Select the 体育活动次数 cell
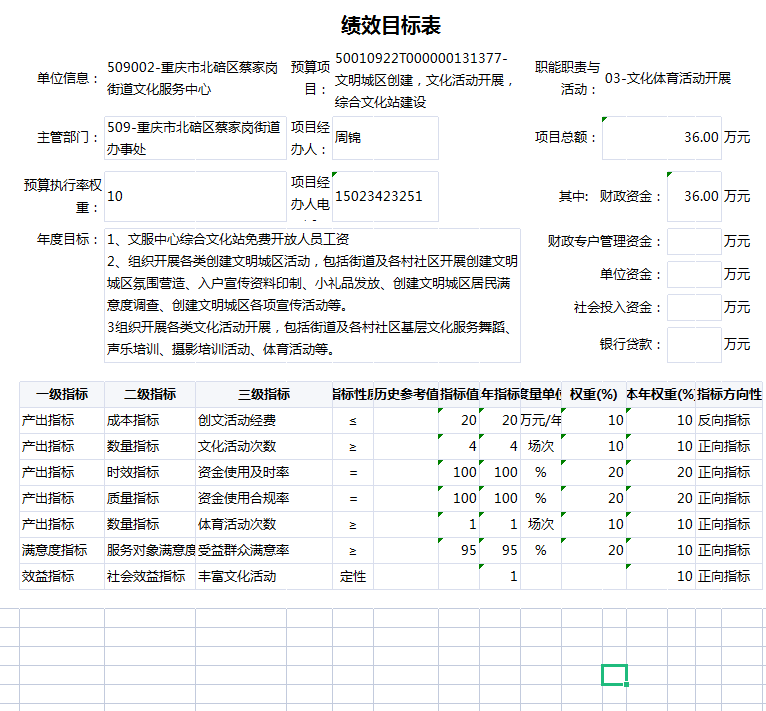Image resolution: width=766 pixels, height=711 pixels. pos(264,524)
